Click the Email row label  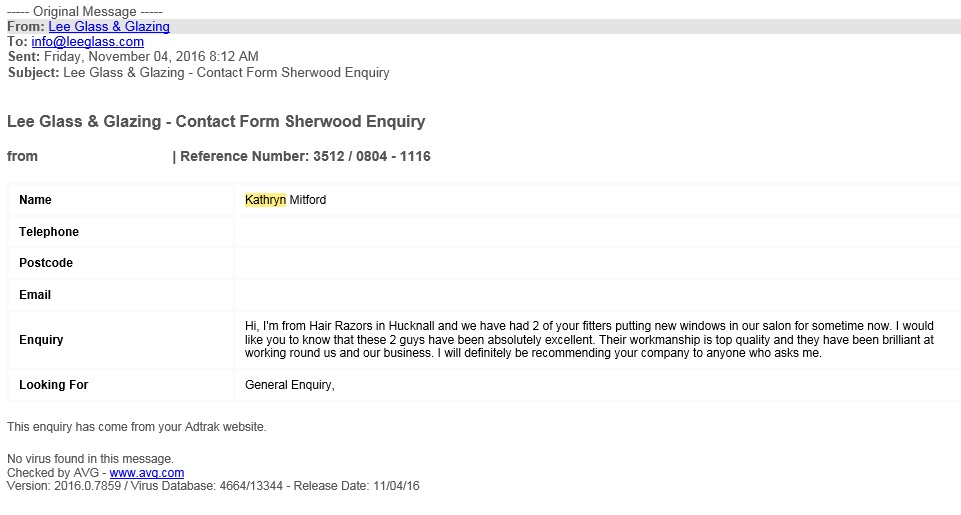(x=35, y=295)
